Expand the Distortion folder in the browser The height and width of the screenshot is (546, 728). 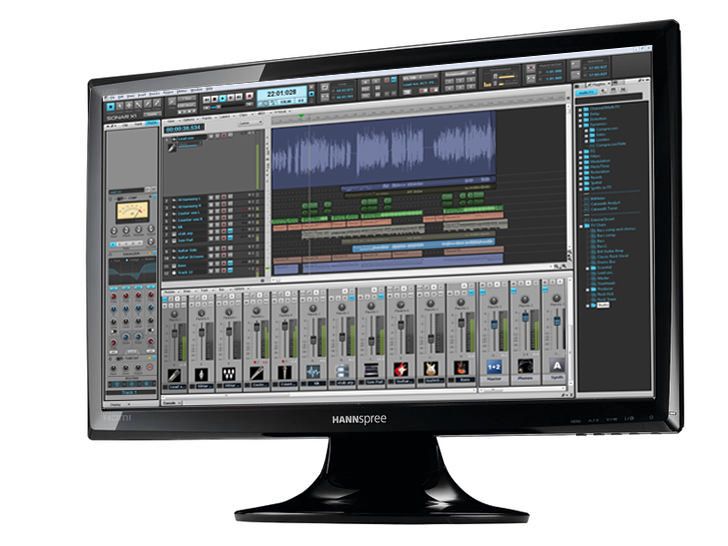pos(580,121)
